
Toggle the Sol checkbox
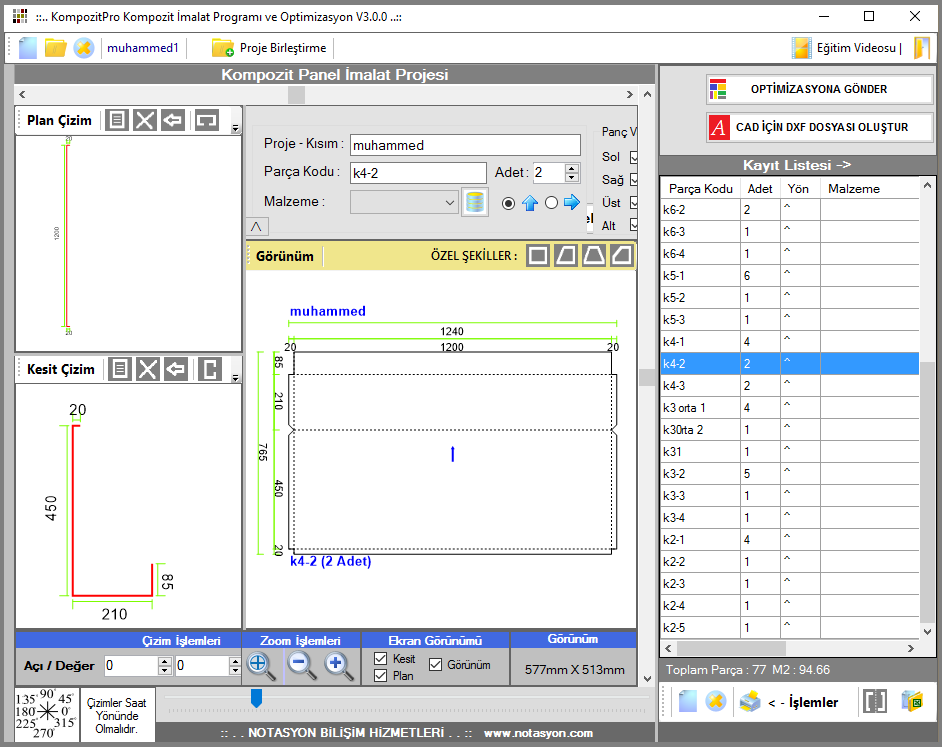(x=633, y=157)
